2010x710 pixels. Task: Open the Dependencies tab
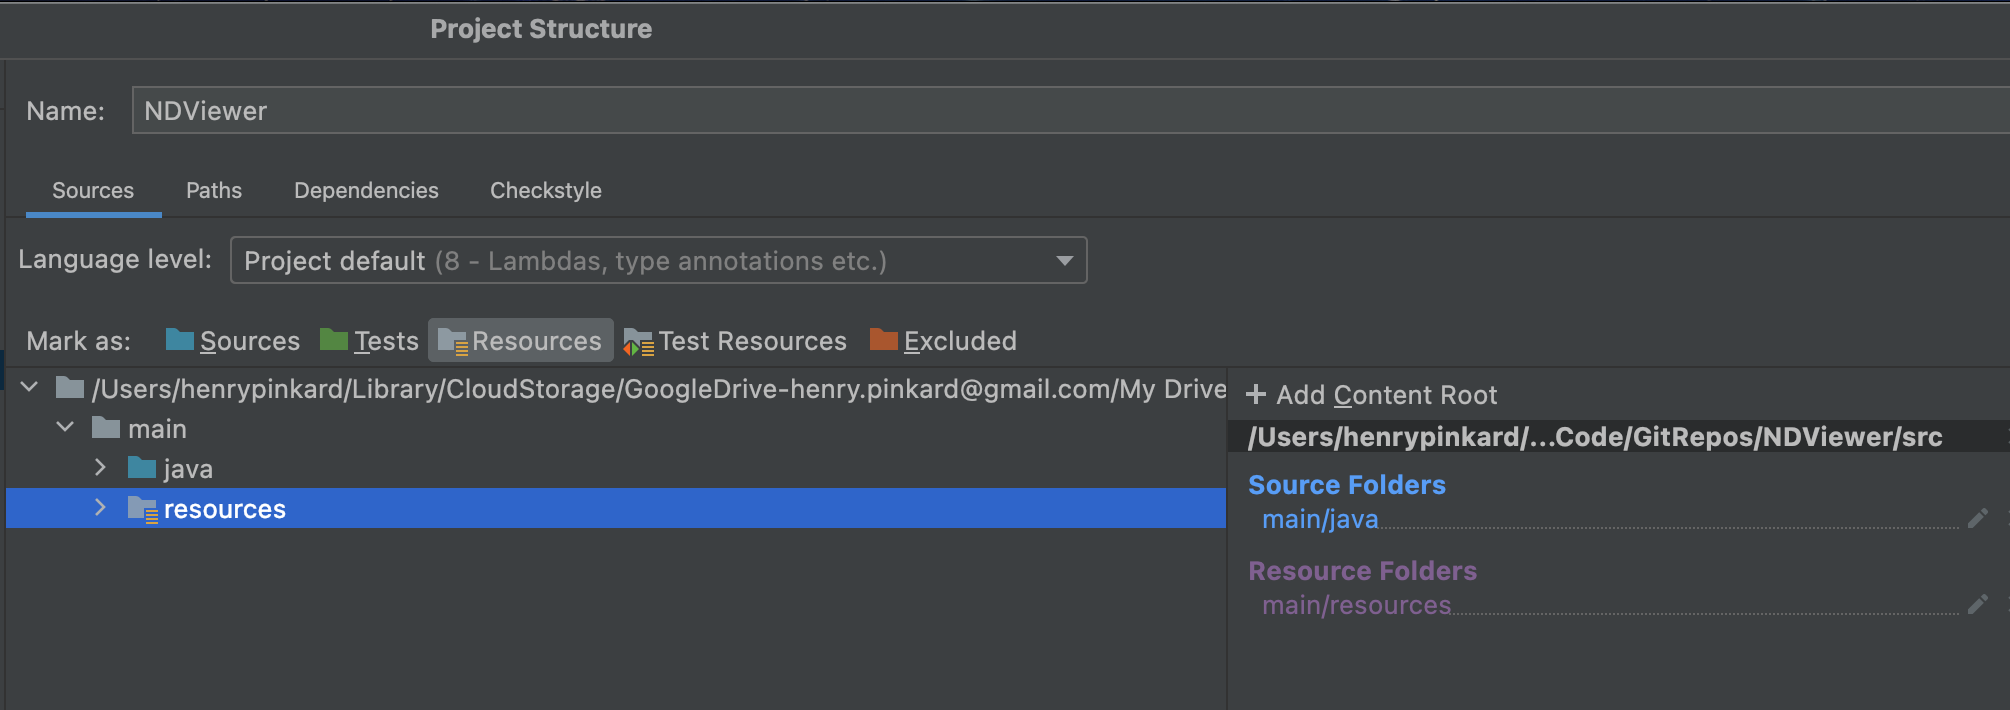(x=366, y=190)
